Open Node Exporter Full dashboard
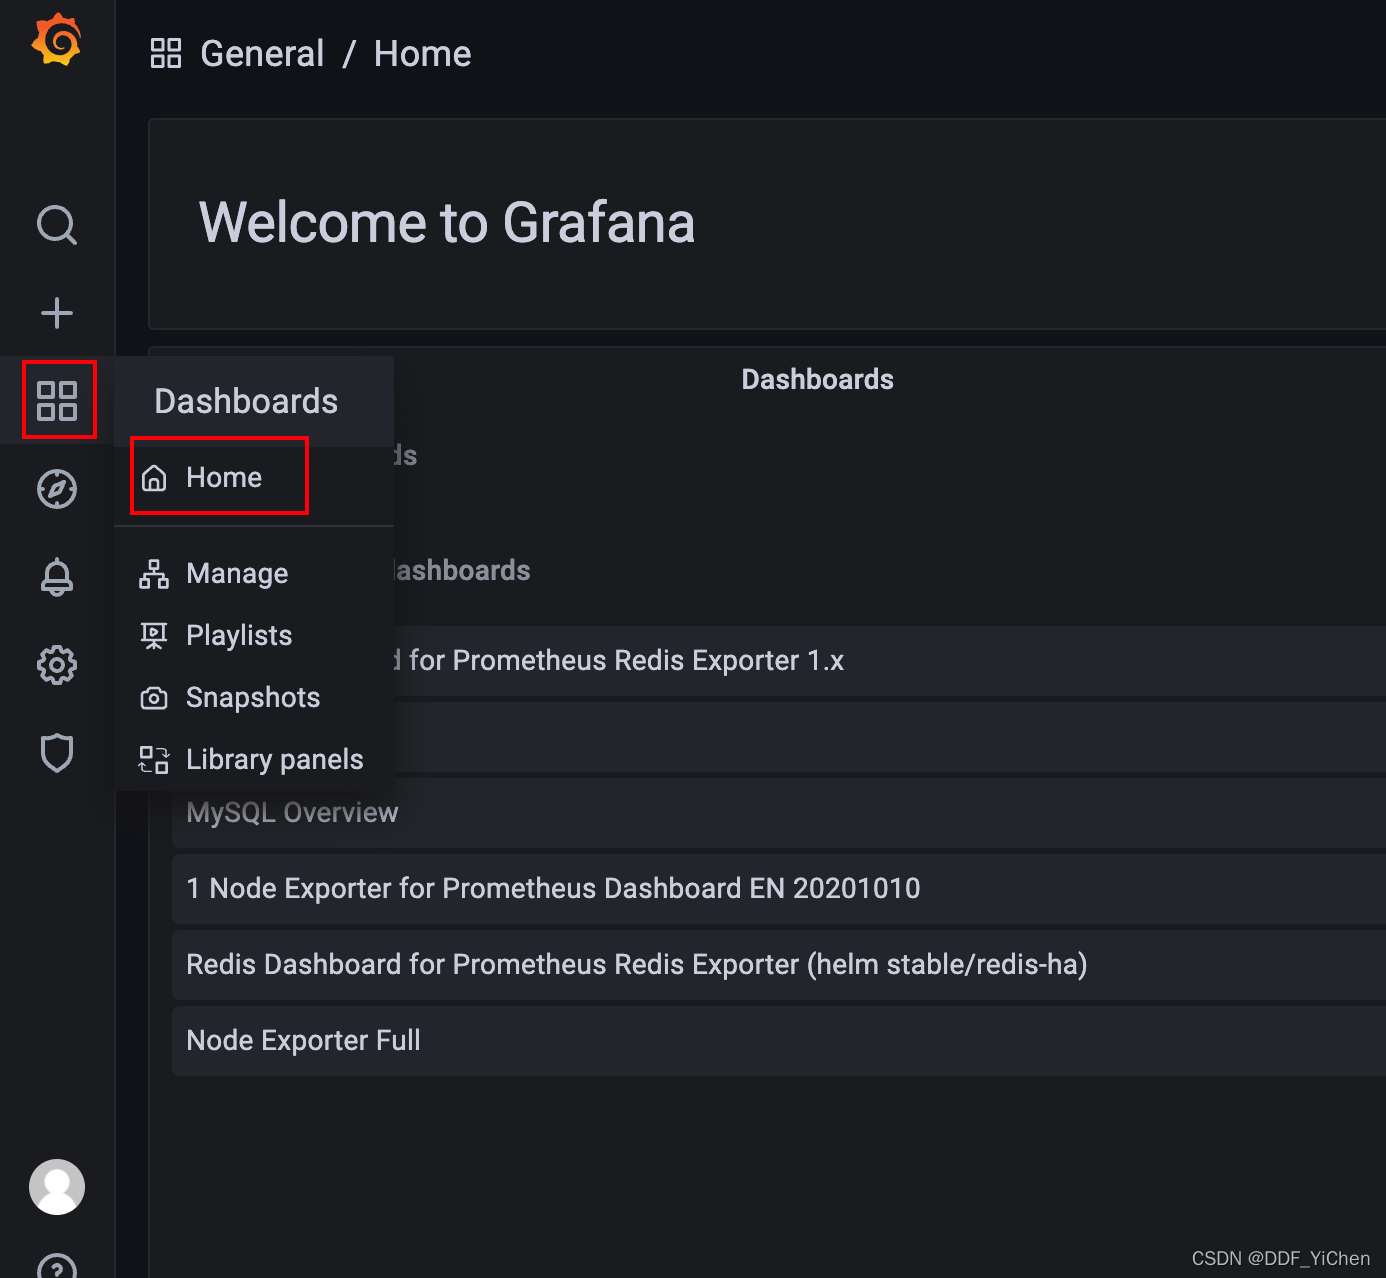The width and height of the screenshot is (1386, 1278). point(779,1040)
